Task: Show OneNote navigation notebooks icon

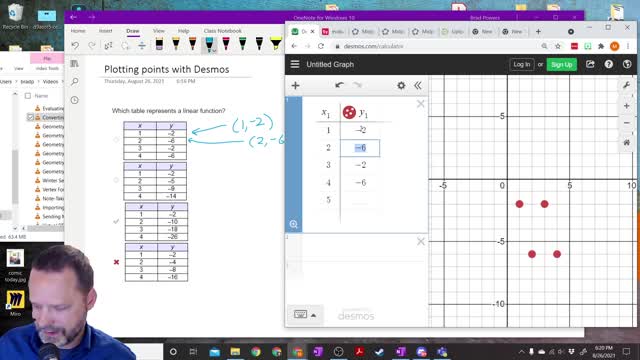Action: point(75,64)
